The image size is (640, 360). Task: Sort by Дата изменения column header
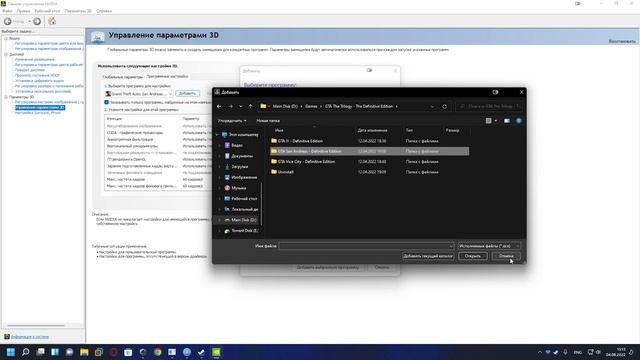[x=372, y=130]
